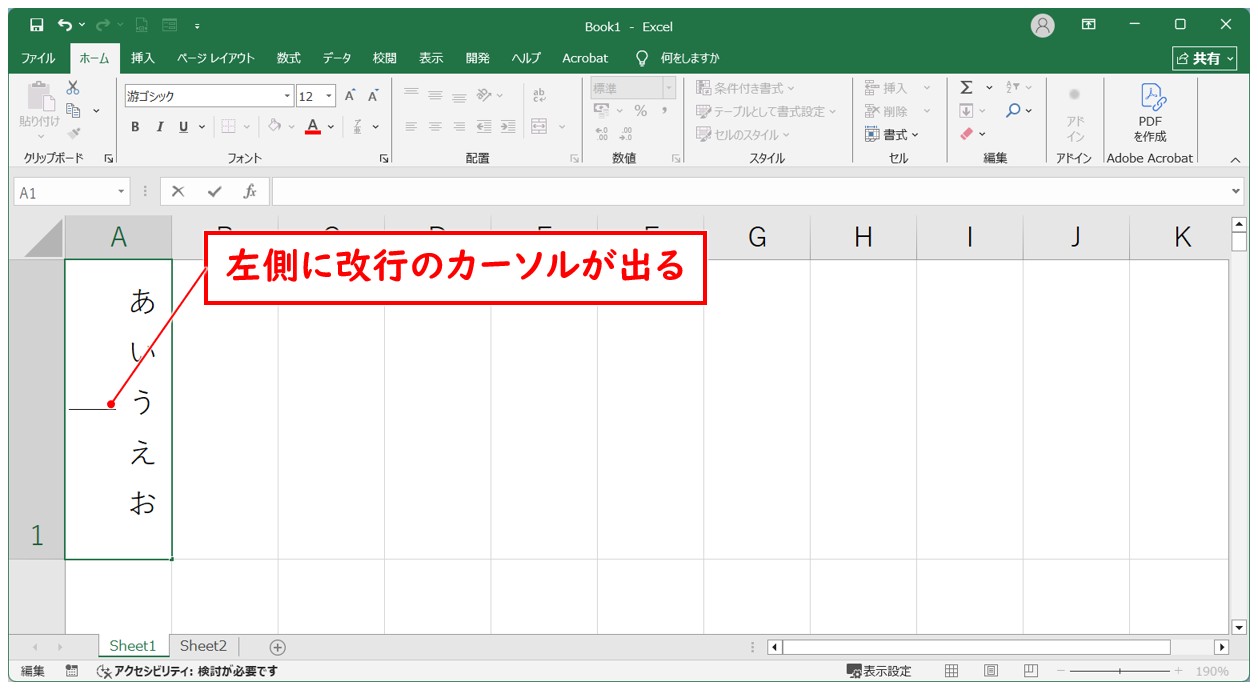This screenshot has height=690, width=1258.
Task: Apply middle vertical alignment
Action: point(435,96)
